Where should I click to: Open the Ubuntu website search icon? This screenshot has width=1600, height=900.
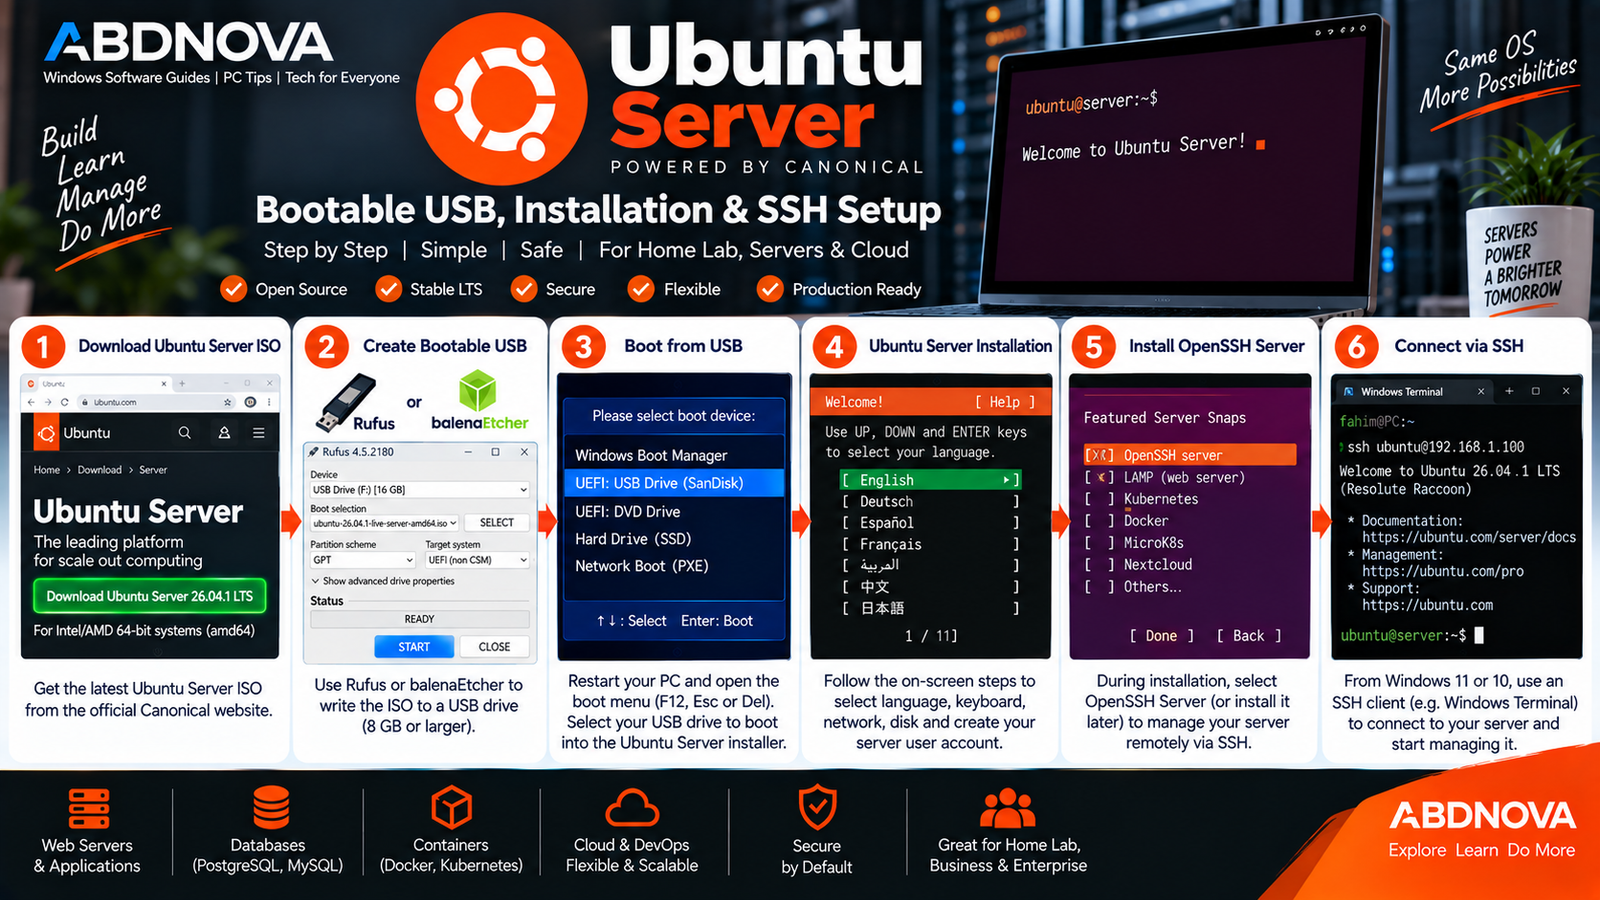184,433
